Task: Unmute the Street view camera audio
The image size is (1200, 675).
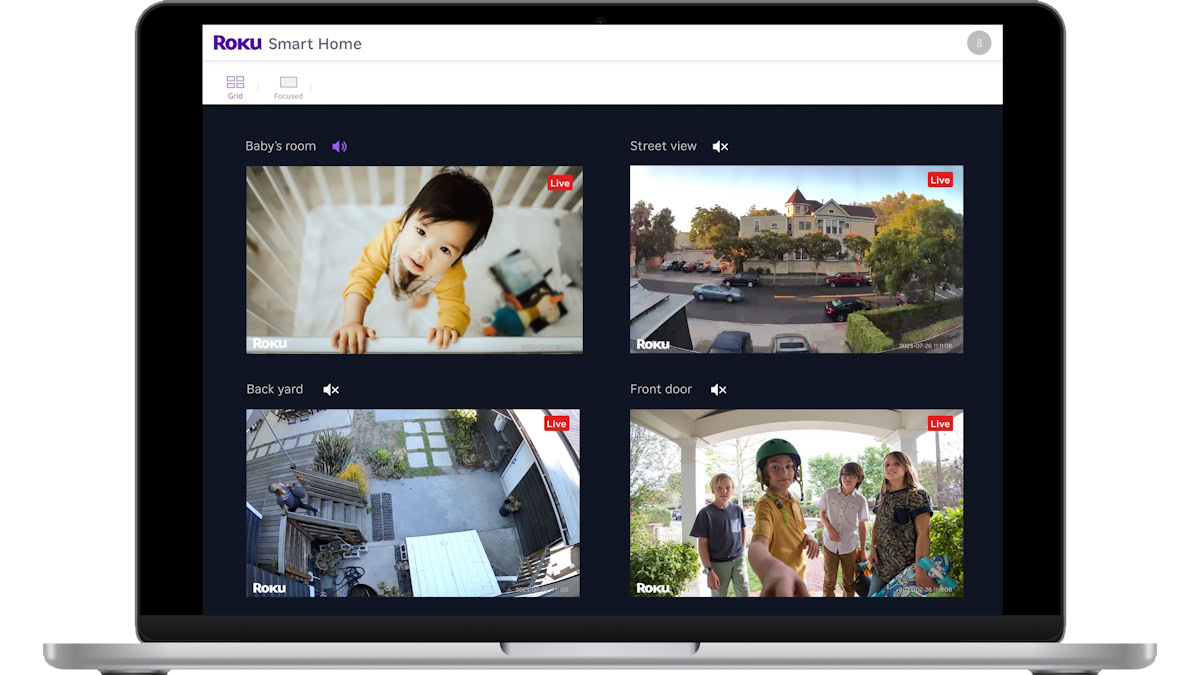Action: click(720, 147)
